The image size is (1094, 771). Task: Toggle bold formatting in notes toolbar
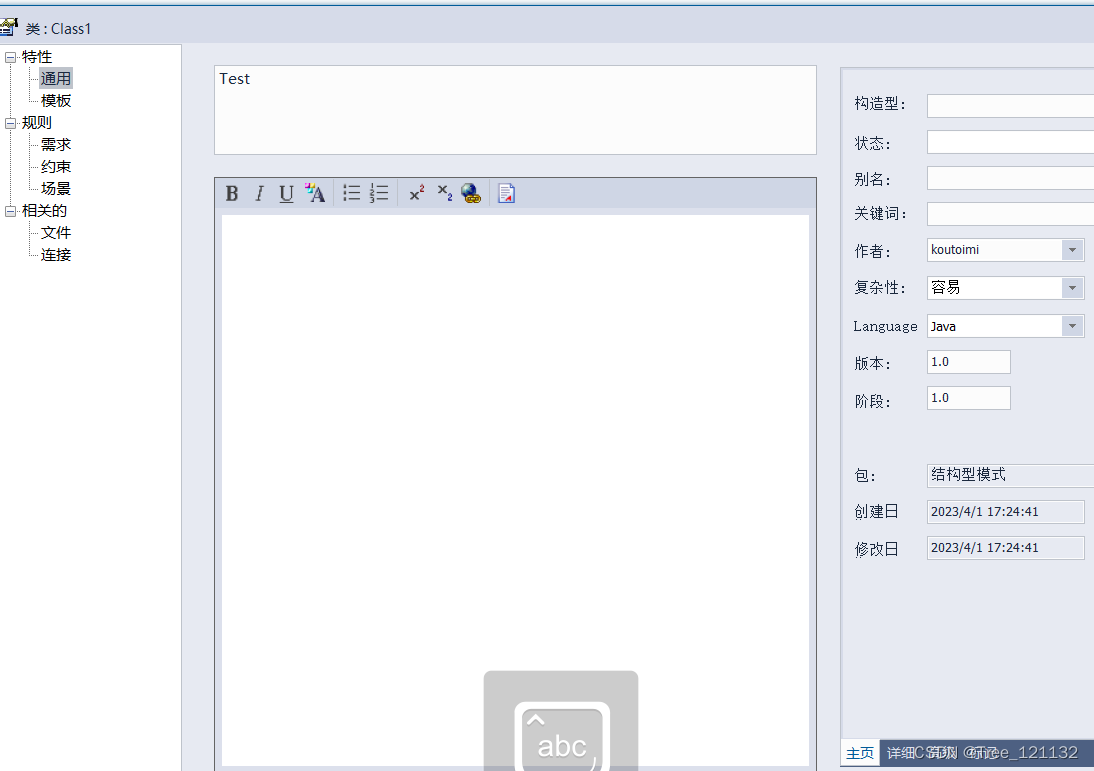tap(232, 194)
